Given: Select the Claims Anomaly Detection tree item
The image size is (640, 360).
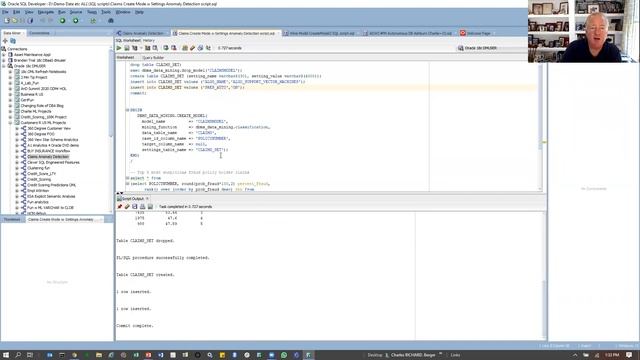Looking at the screenshot, I should point(48,157).
